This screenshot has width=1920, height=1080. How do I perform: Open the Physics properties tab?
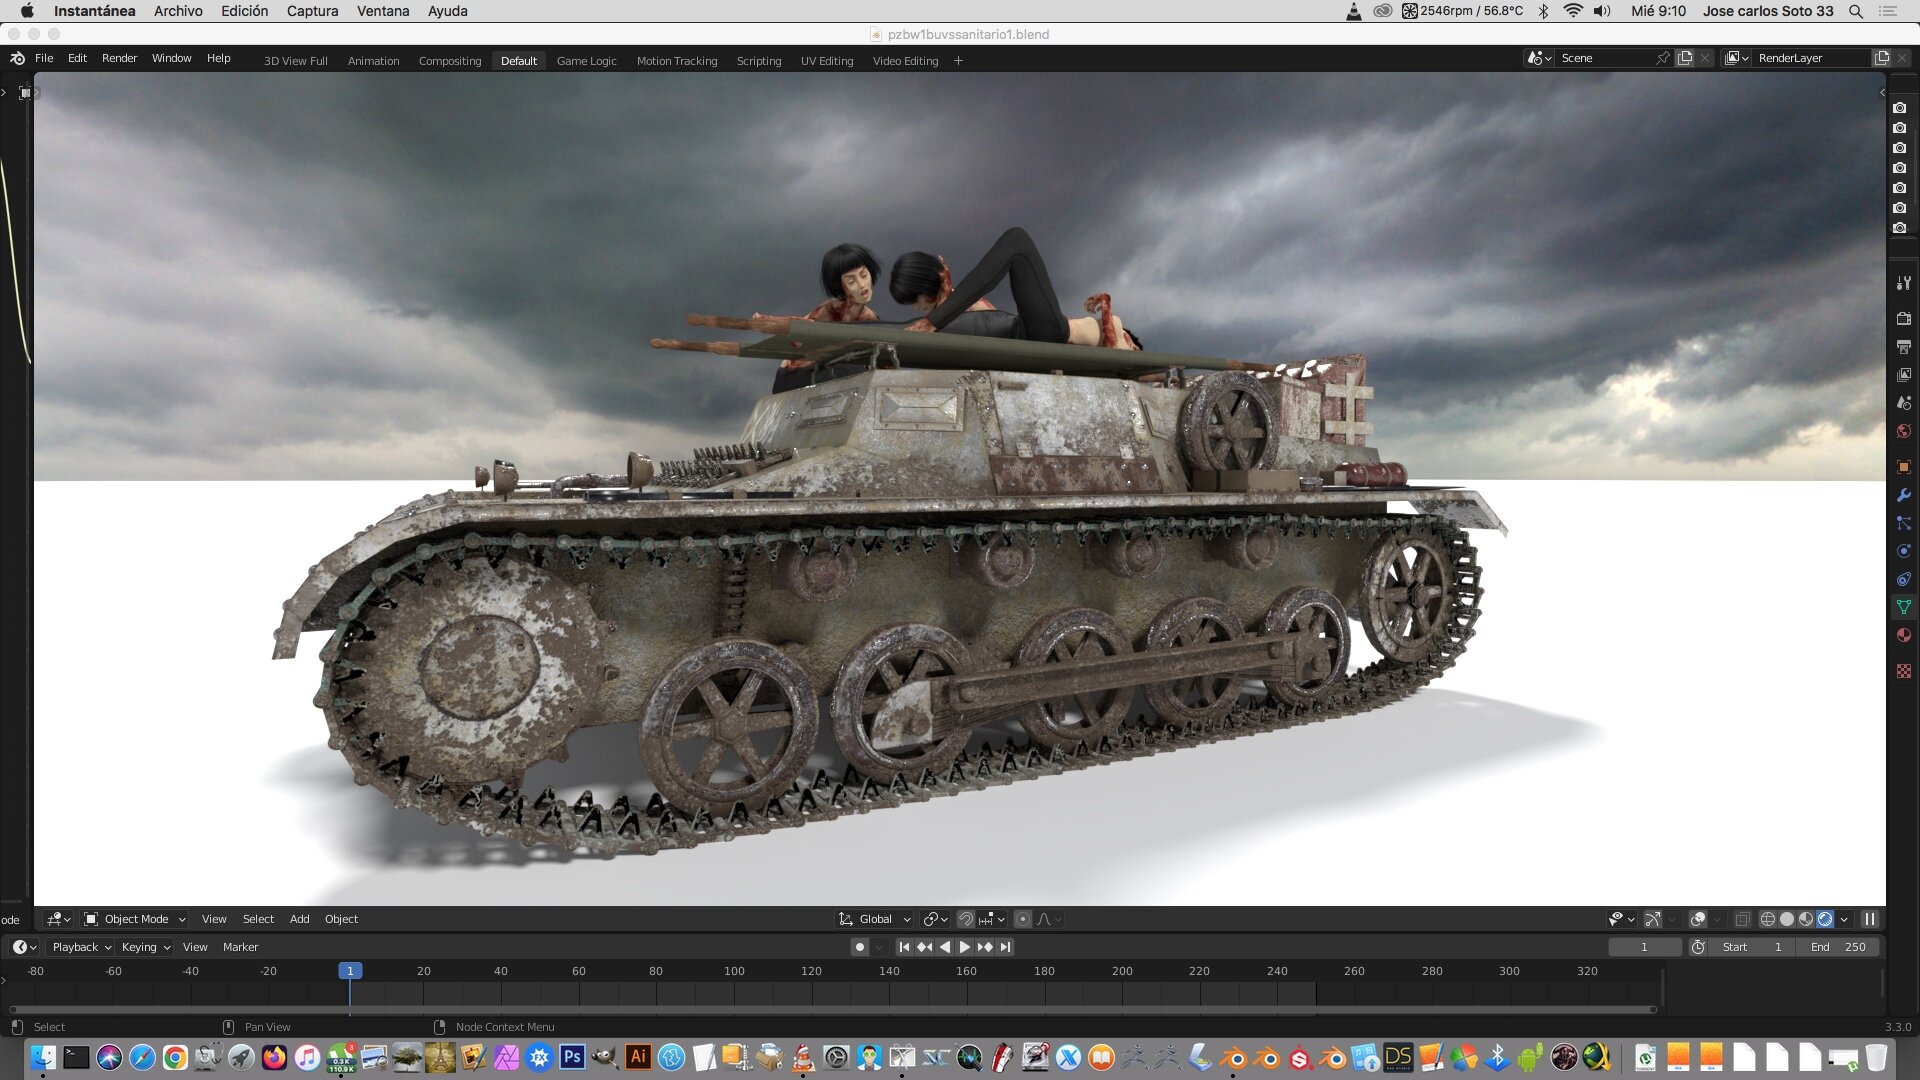(1903, 551)
